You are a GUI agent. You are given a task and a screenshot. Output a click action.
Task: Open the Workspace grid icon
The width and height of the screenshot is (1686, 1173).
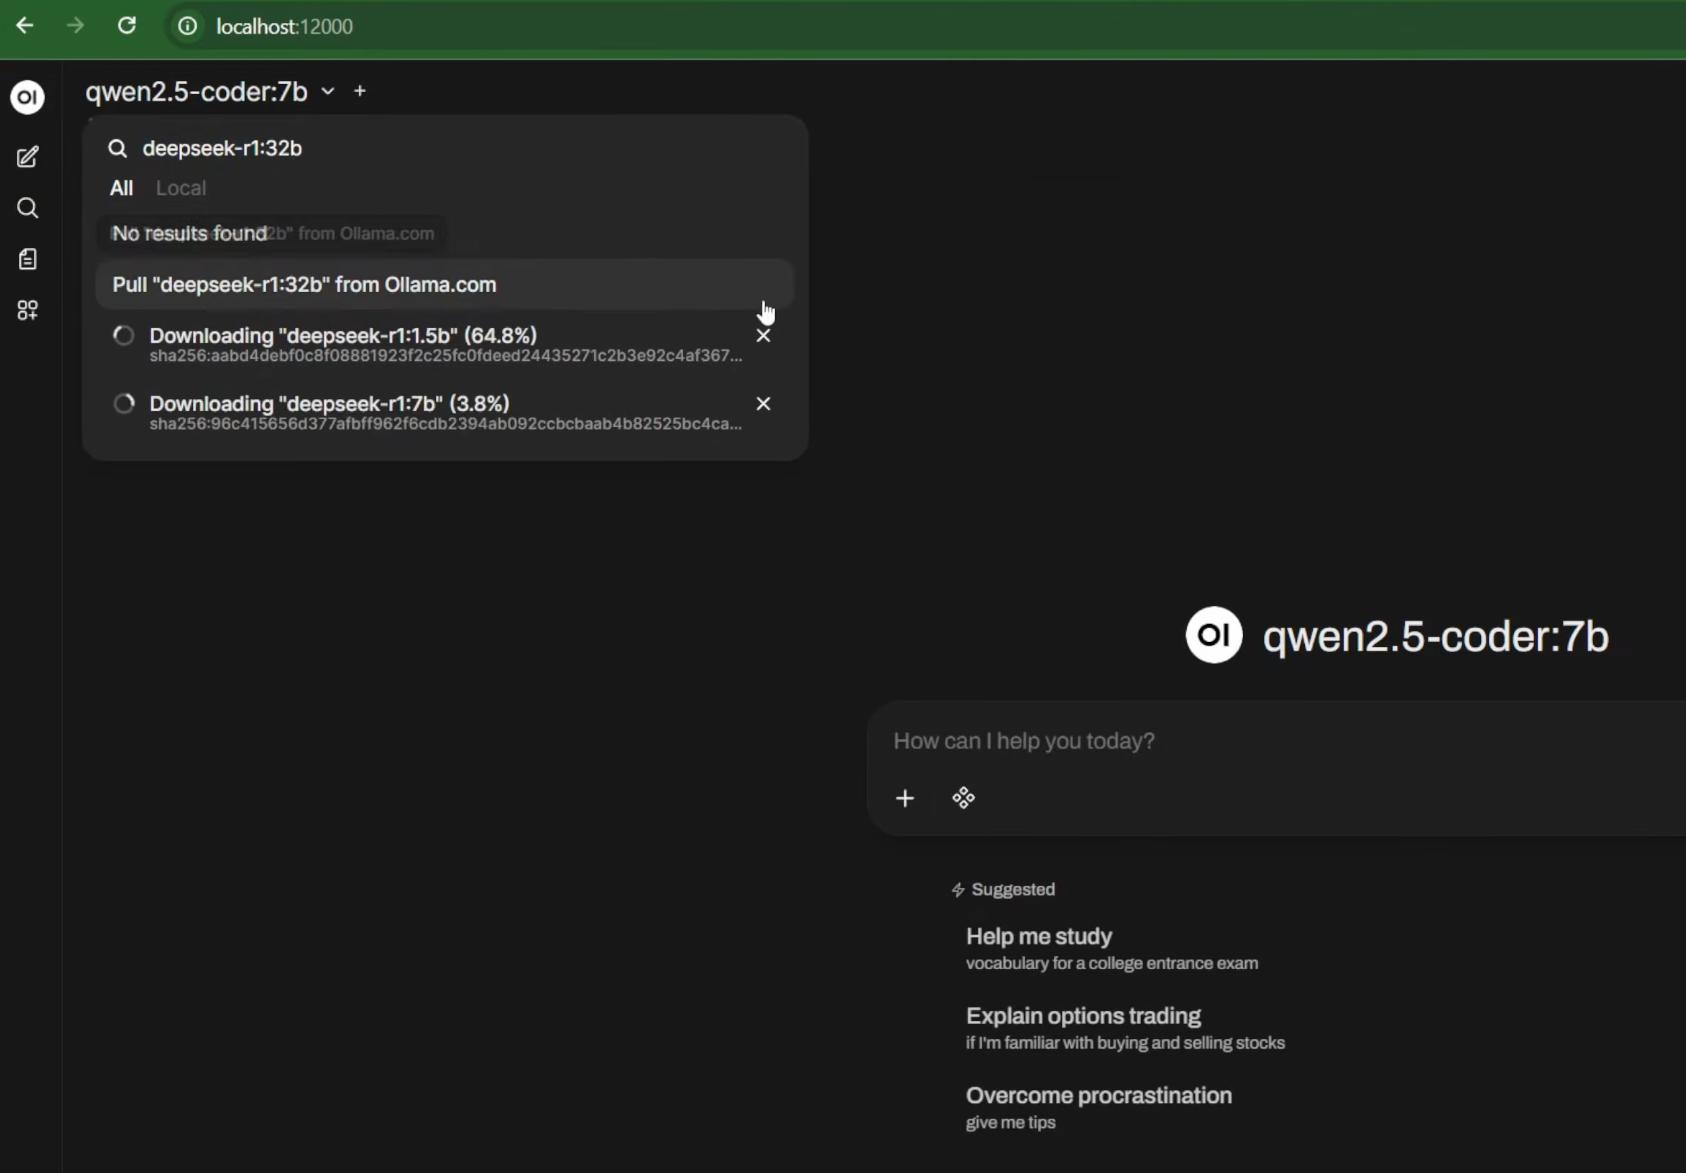(x=28, y=310)
